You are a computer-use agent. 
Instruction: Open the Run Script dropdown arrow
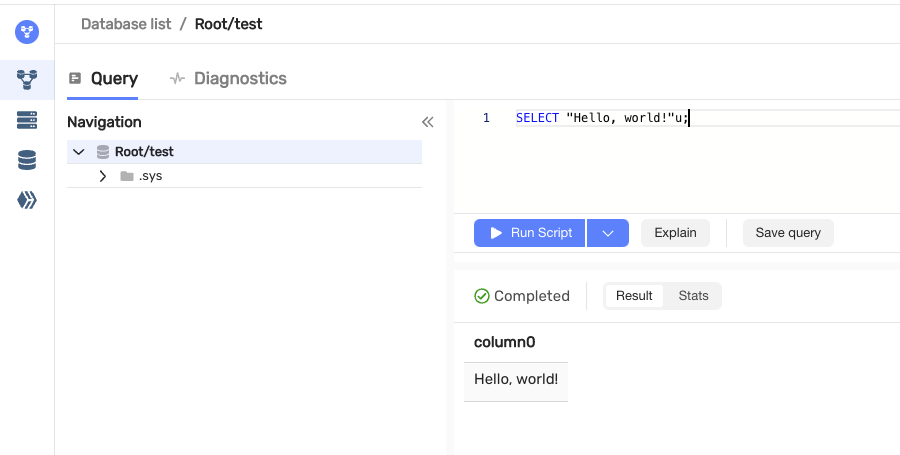[x=607, y=233]
